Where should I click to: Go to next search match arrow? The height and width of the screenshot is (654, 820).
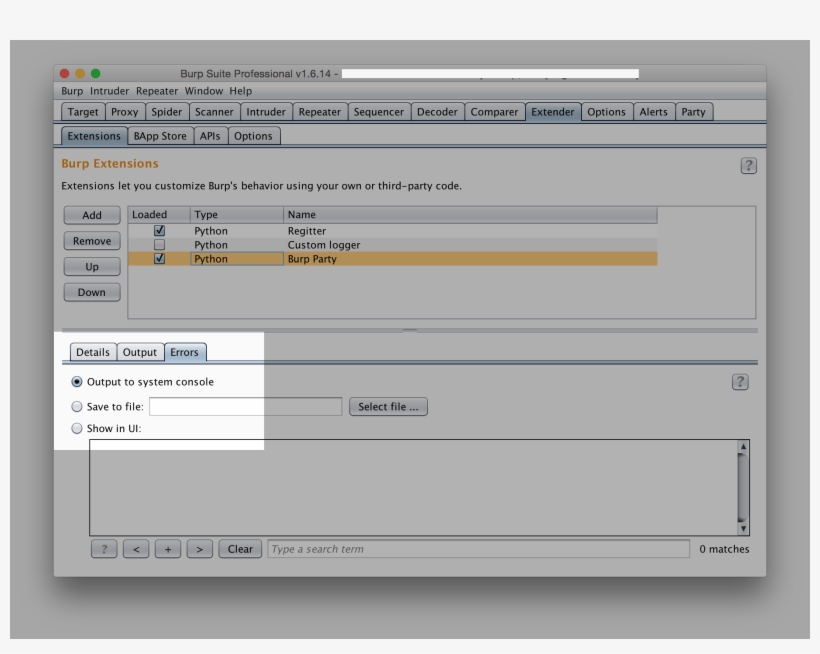coord(200,549)
